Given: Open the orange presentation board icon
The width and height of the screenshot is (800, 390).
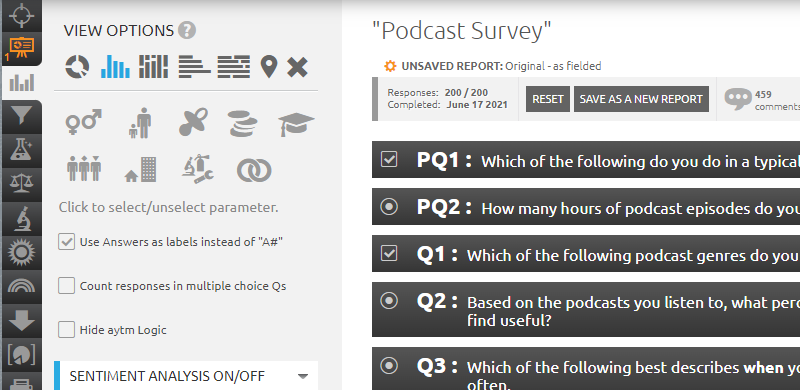Looking at the screenshot, I should click(x=21, y=47).
